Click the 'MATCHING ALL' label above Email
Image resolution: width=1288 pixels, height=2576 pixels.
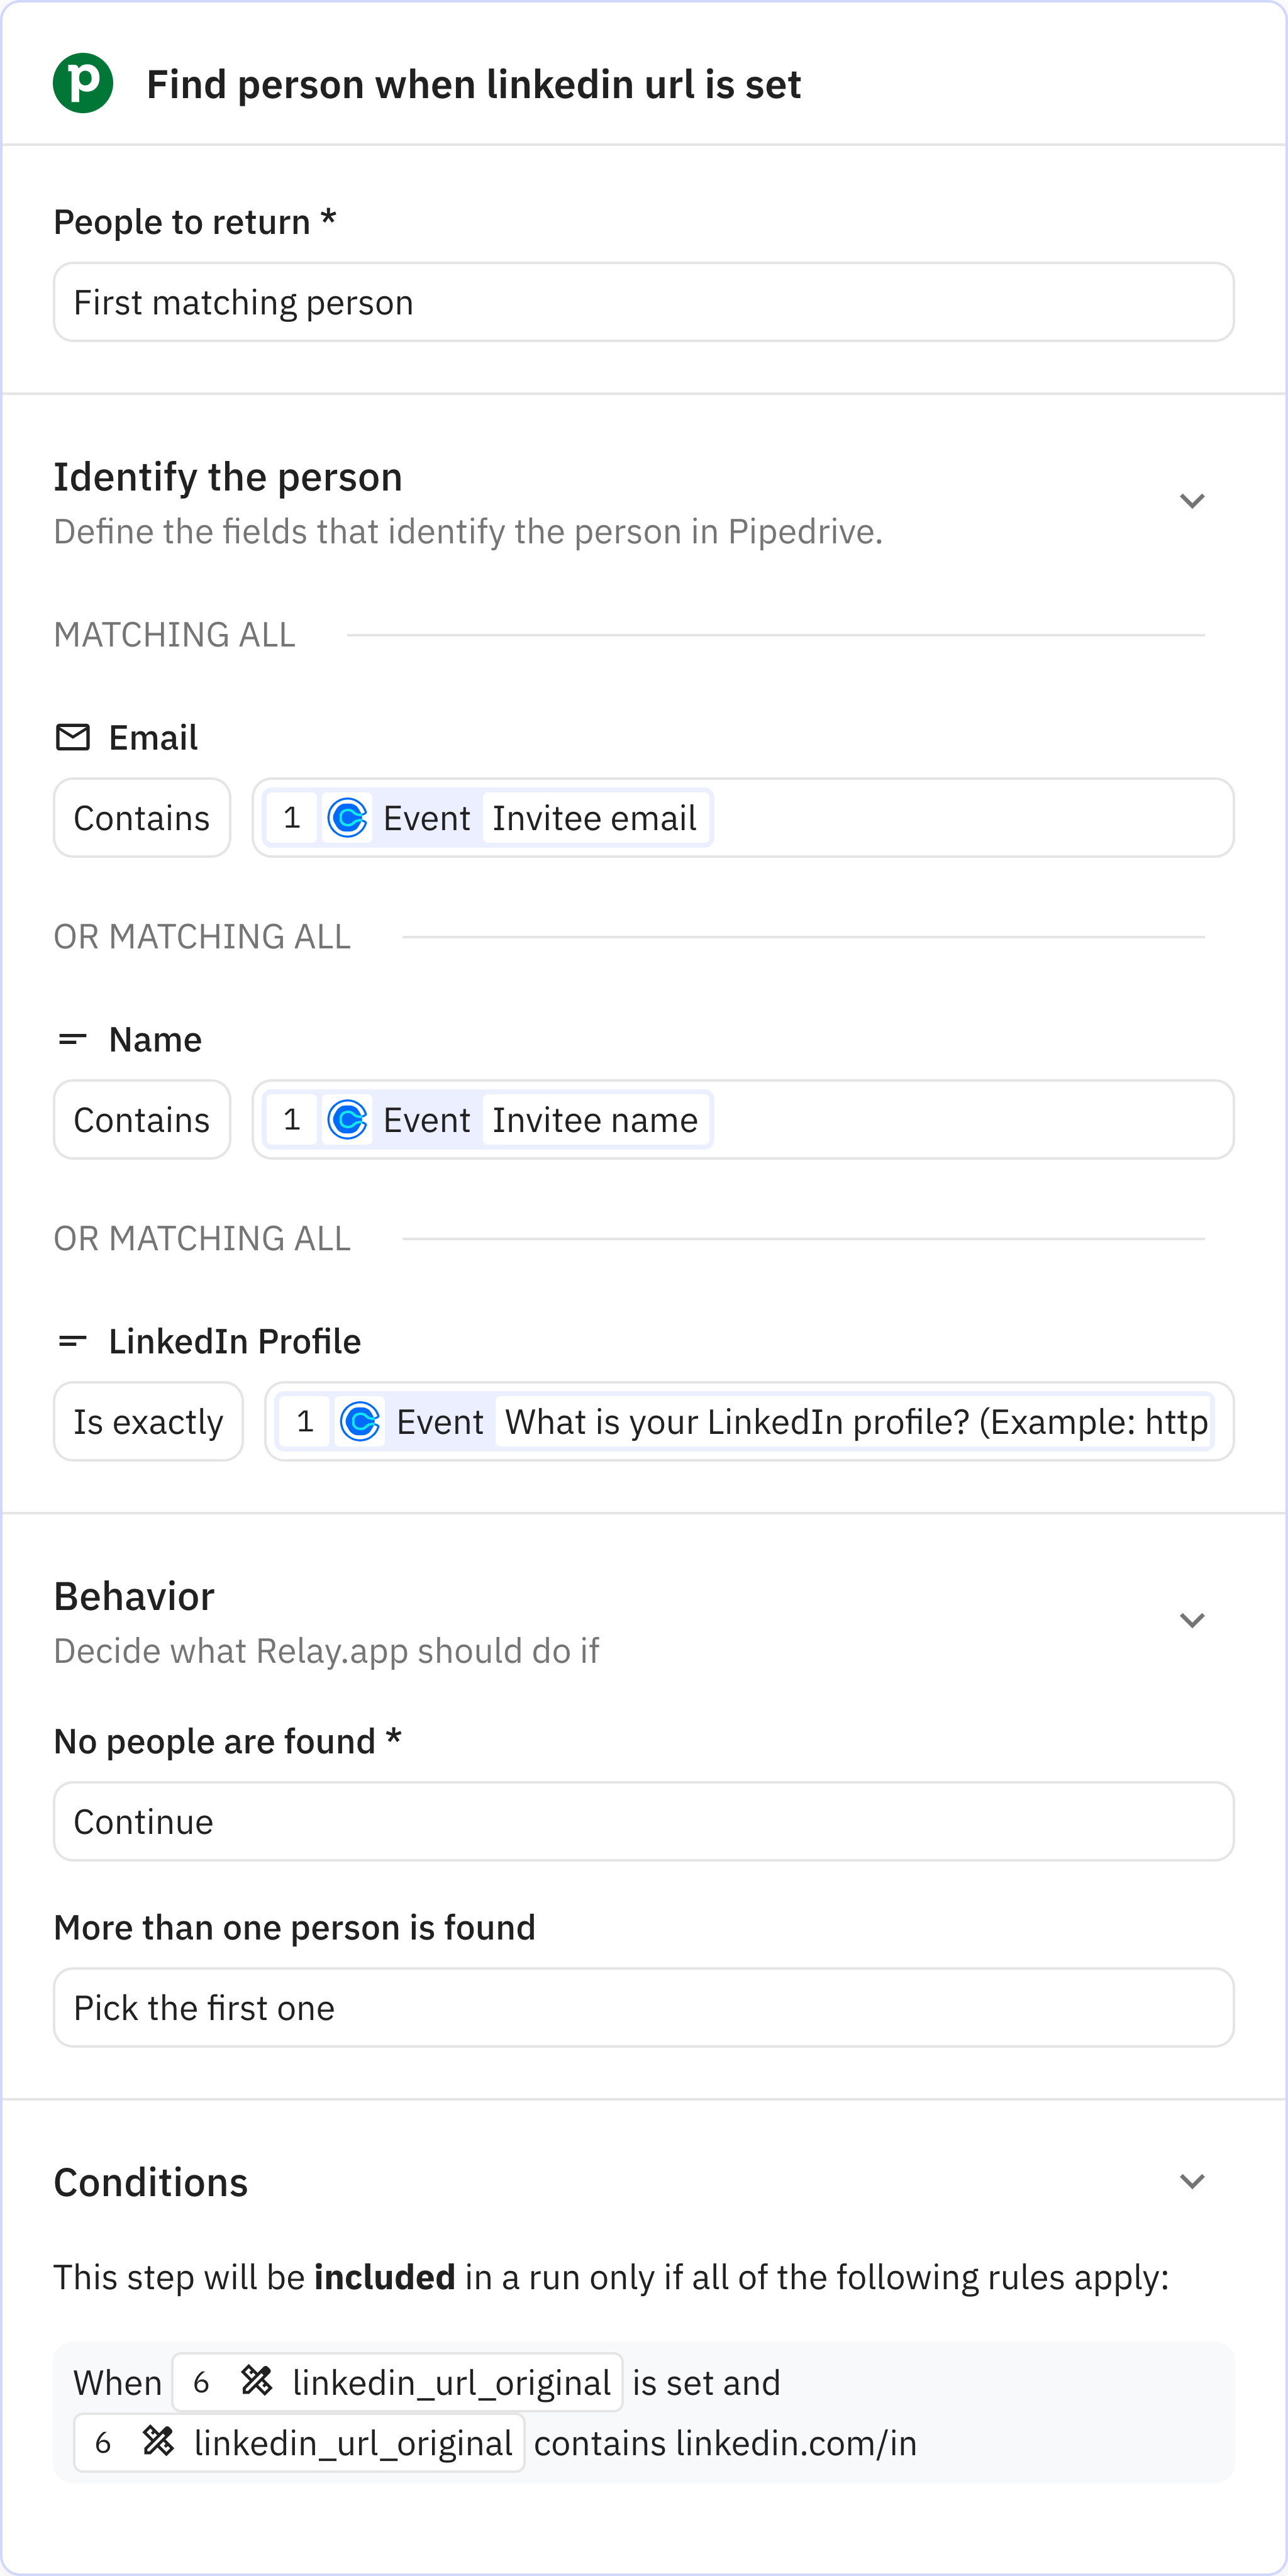click(x=175, y=635)
